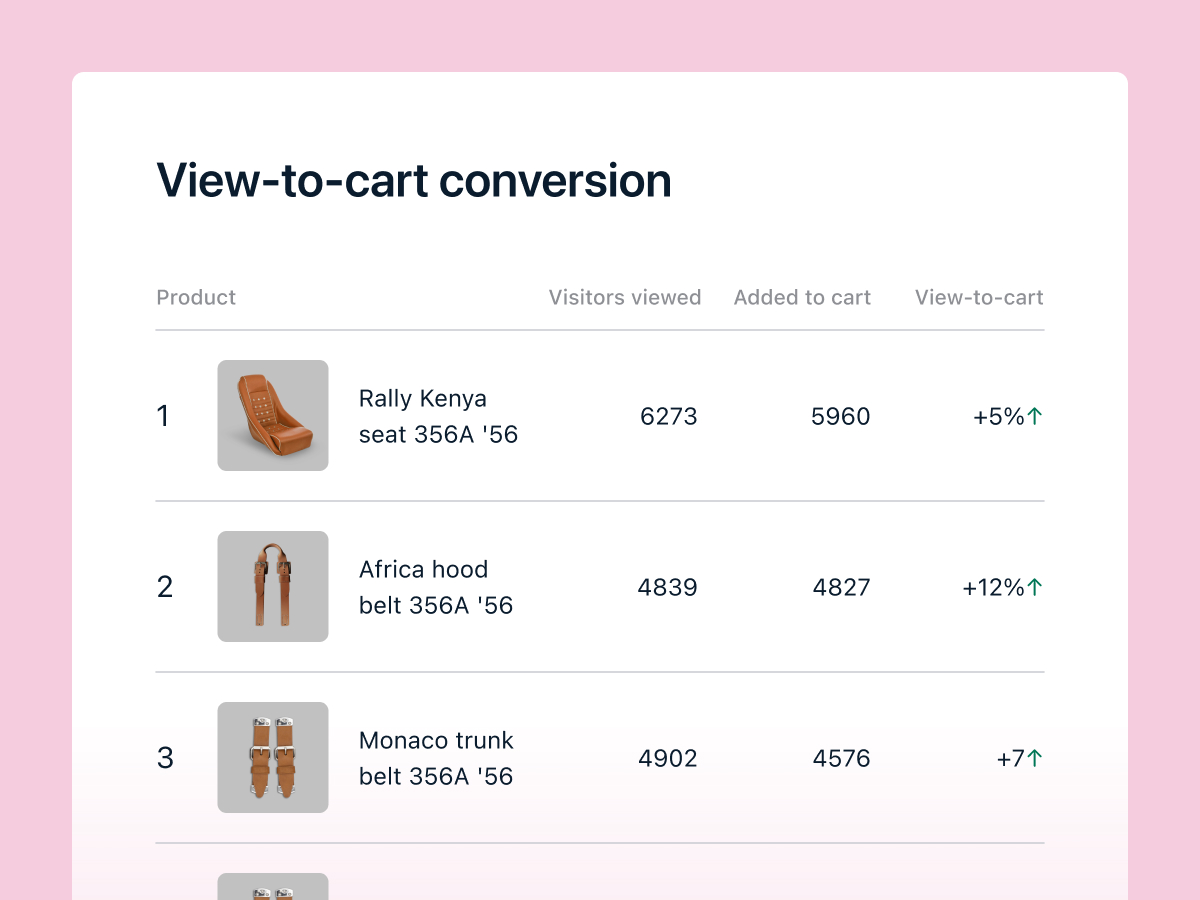The image size is (1200, 900).
Task: Click the partially visible fourth product thumbnail
Action: (273, 887)
